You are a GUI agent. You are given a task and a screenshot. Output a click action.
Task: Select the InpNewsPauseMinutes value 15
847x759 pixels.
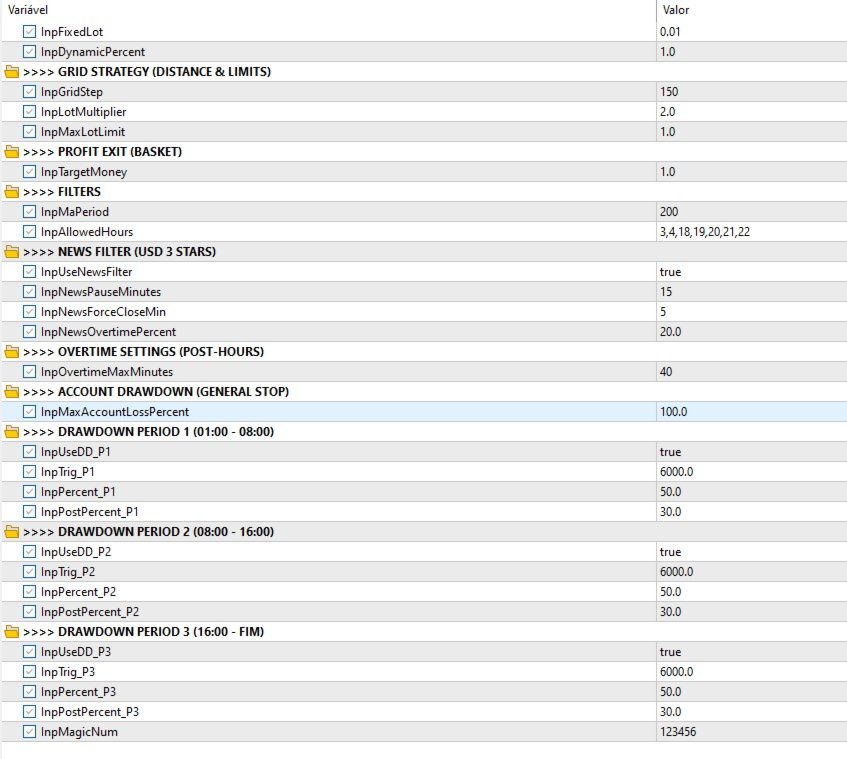point(666,292)
